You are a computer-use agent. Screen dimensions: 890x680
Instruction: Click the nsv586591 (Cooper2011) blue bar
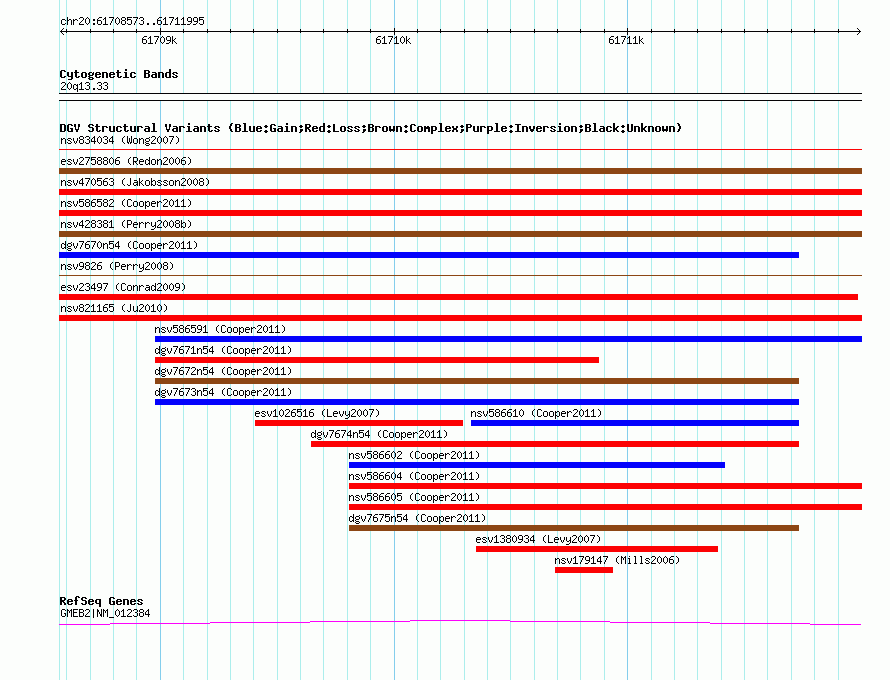[x=509, y=339]
